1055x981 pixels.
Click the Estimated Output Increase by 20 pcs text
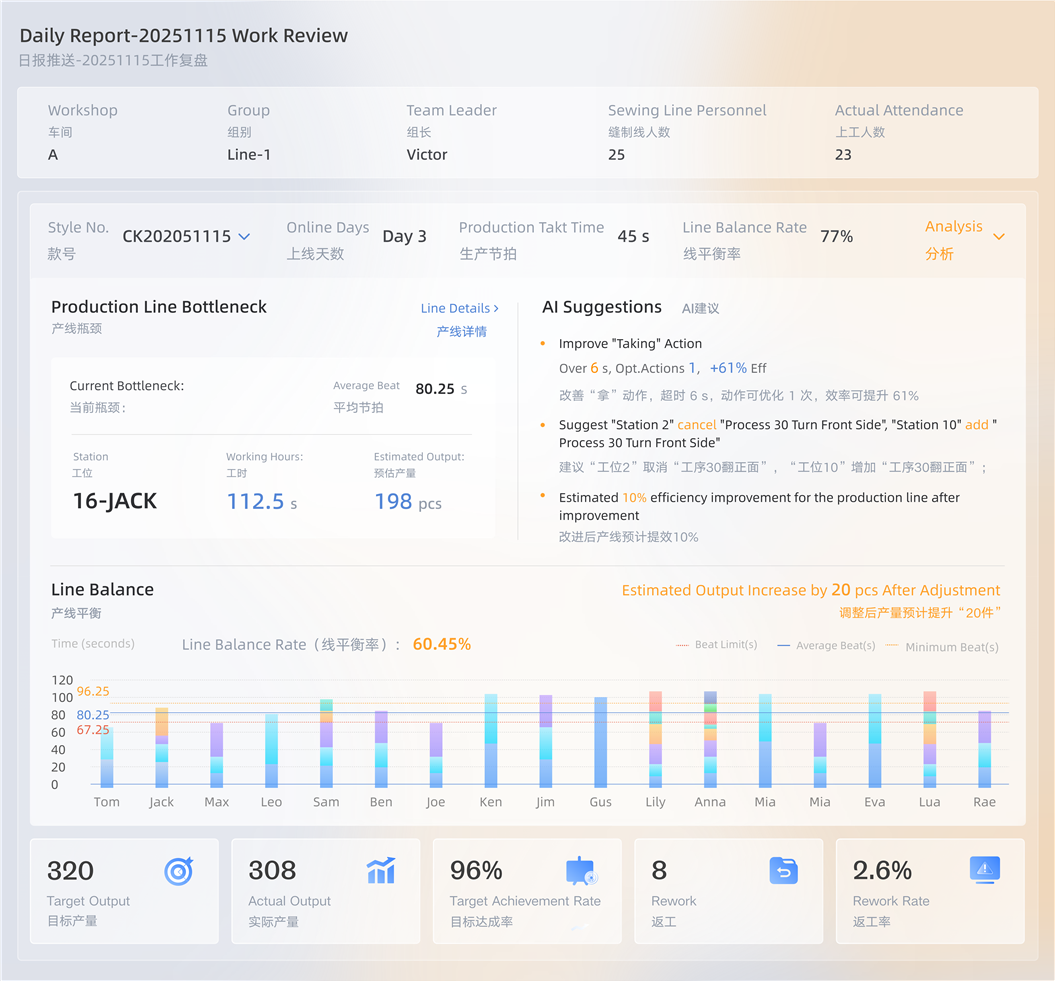[x=810, y=590]
